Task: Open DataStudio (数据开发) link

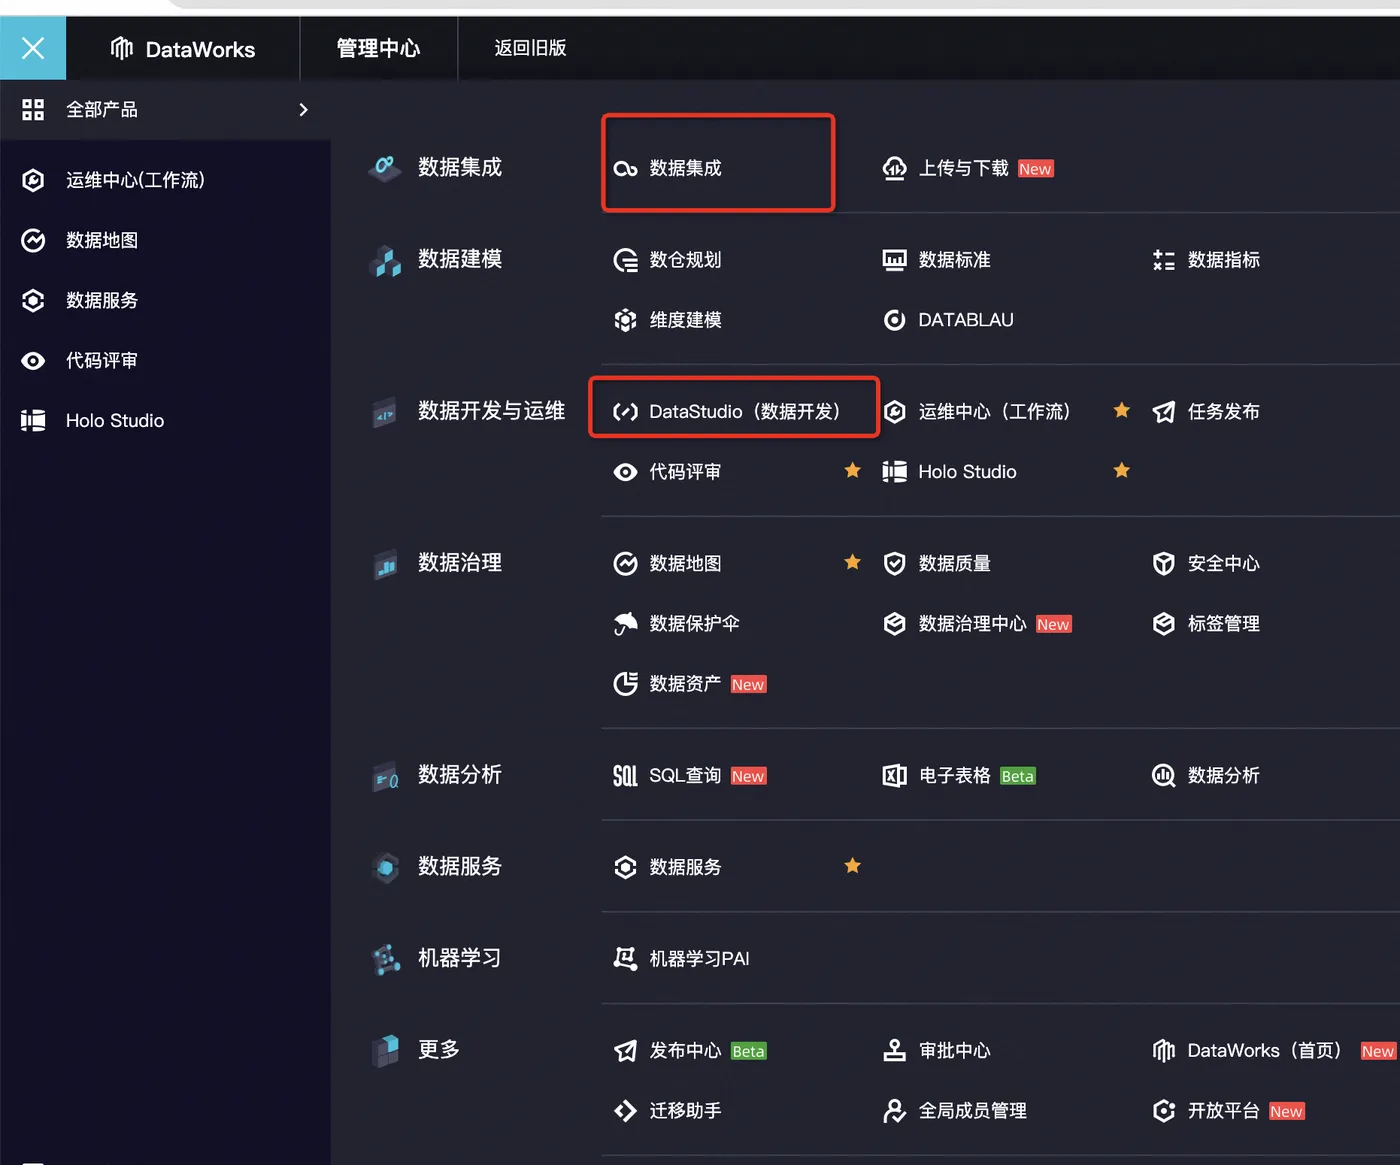Action: click(745, 411)
